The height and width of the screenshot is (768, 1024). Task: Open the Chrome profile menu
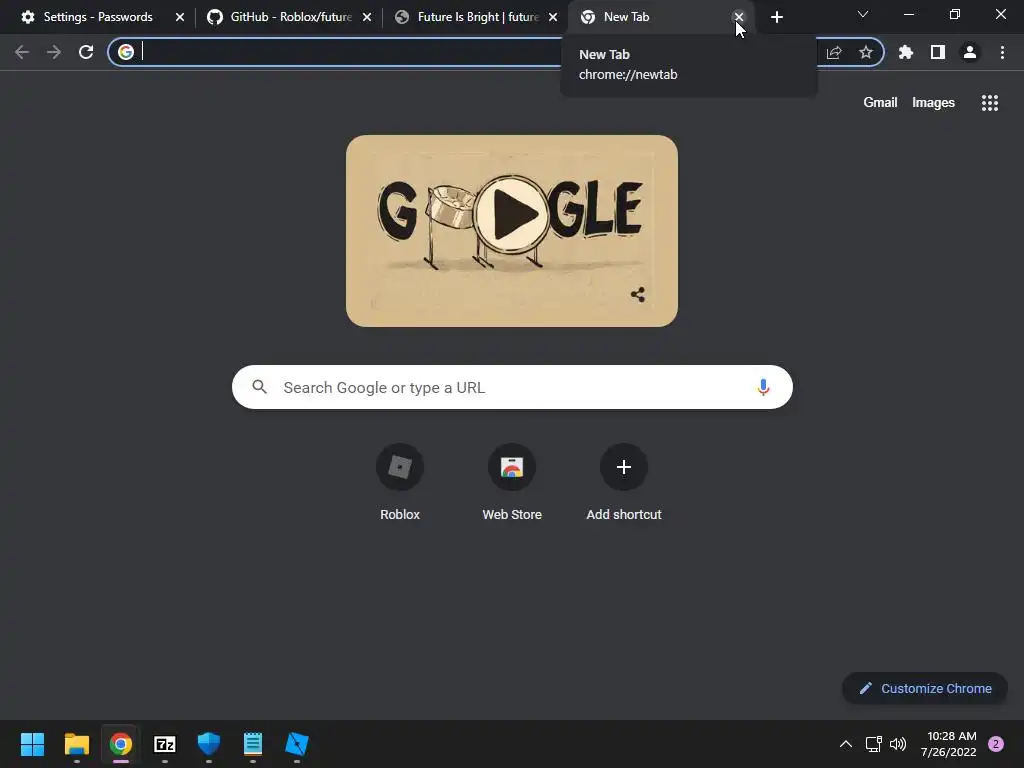(x=970, y=52)
